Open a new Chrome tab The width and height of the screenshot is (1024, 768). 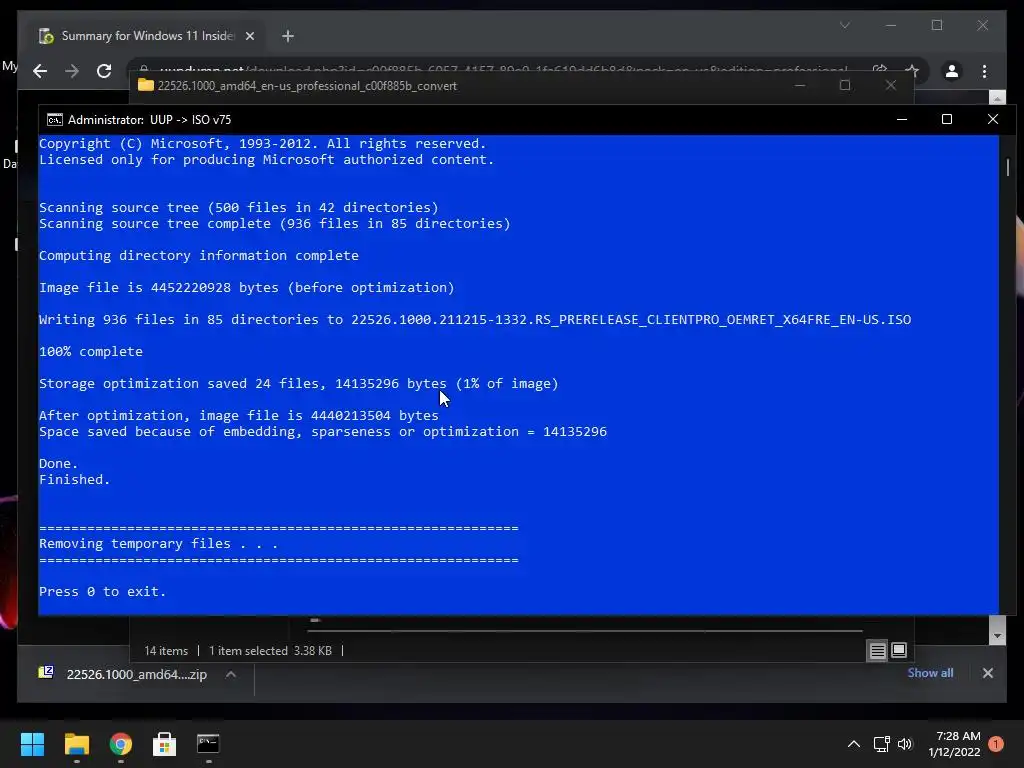288,36
